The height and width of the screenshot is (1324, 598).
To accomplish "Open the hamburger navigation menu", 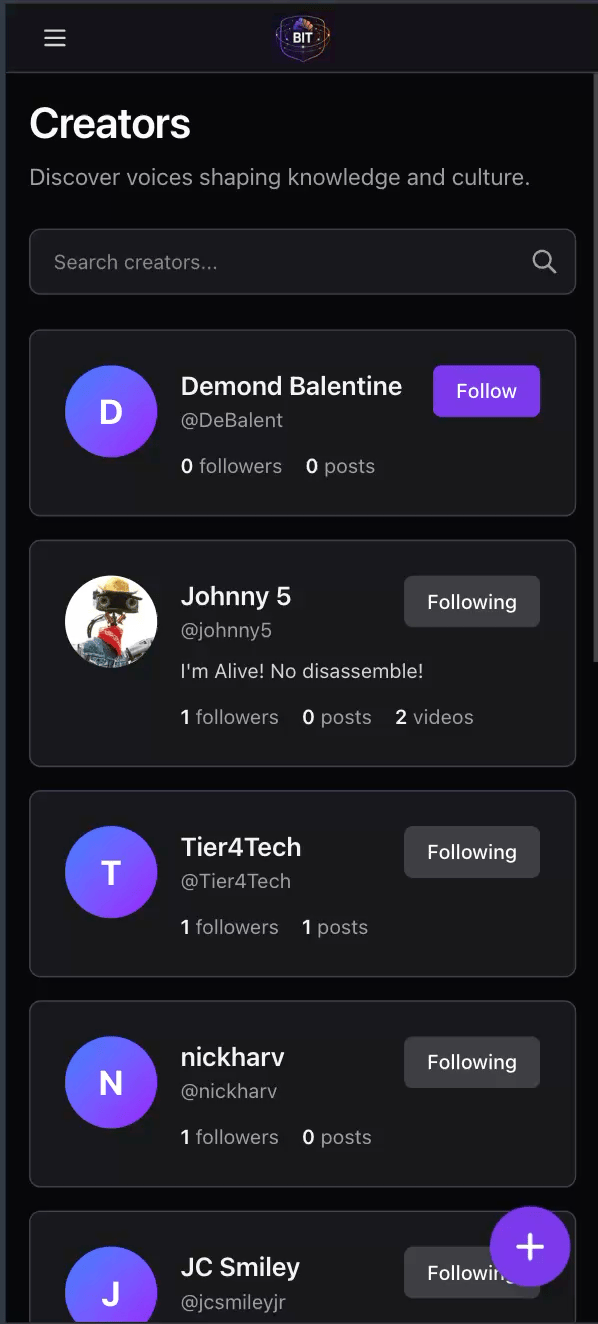I will click(54, 37).
